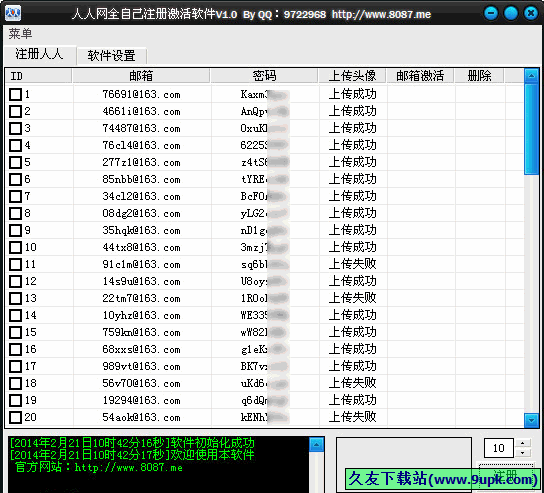Viewport: 544px width, 493px height.
Task: Enable the checkbox for row 6
Action: pos(15,179)
